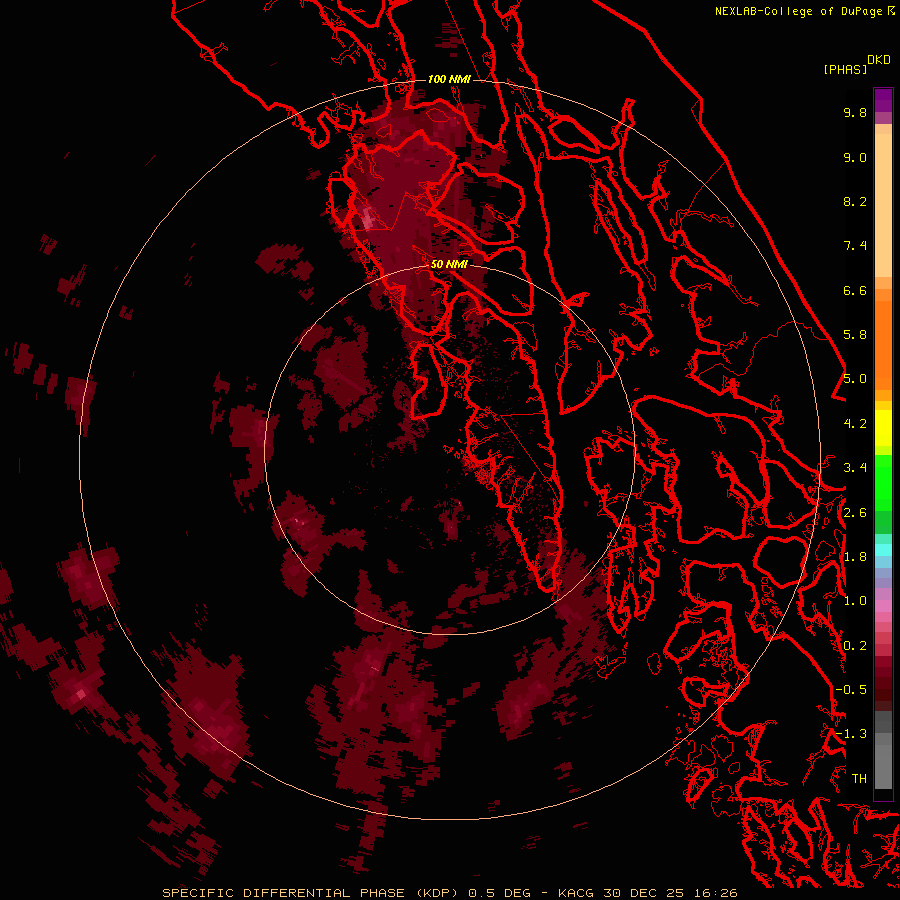900x900 pixels.
Task: Click the 2.6 value on the color scale
Action: (x=855, y=513)
